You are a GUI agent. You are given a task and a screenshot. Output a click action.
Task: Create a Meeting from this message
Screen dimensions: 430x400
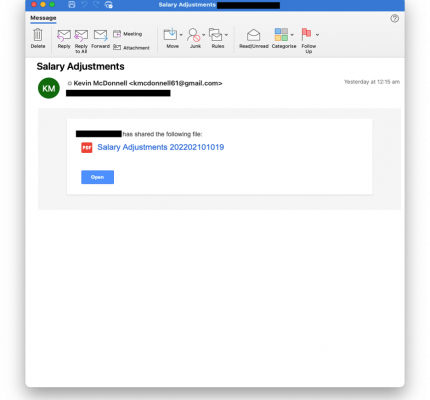pos(128,34)
